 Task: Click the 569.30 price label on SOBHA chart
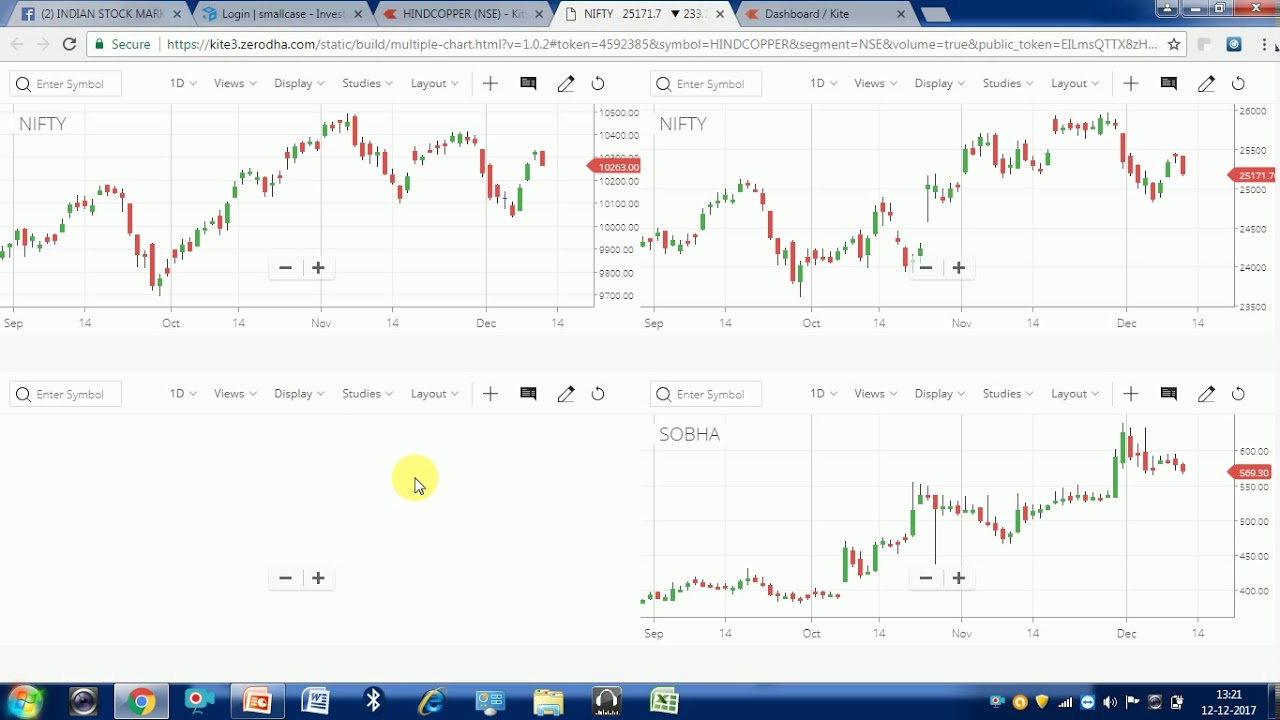pos(1250,472)
